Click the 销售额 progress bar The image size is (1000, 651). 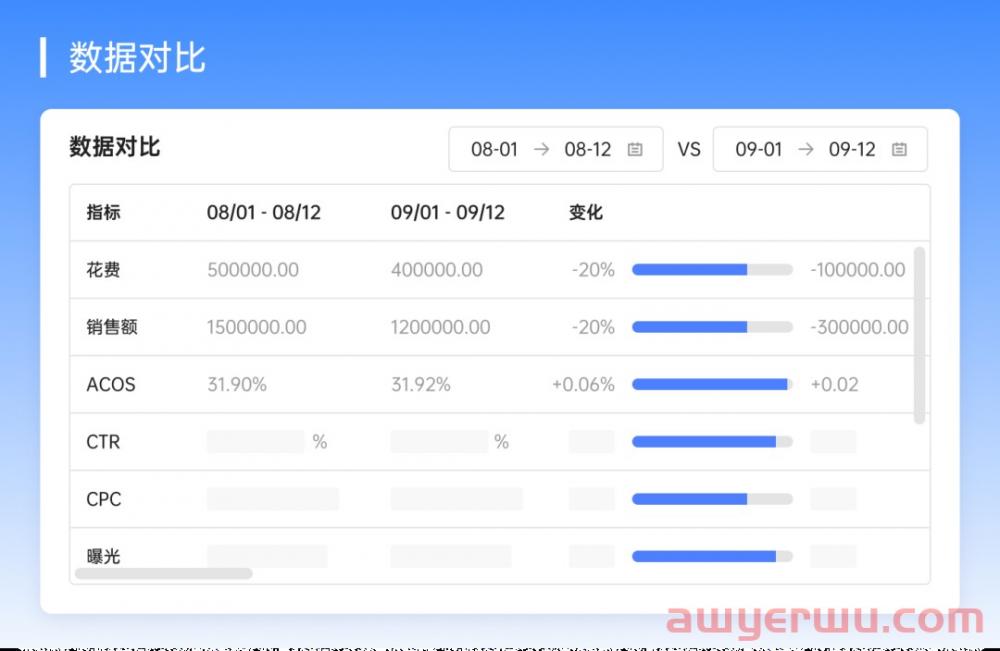coord(712,327)
